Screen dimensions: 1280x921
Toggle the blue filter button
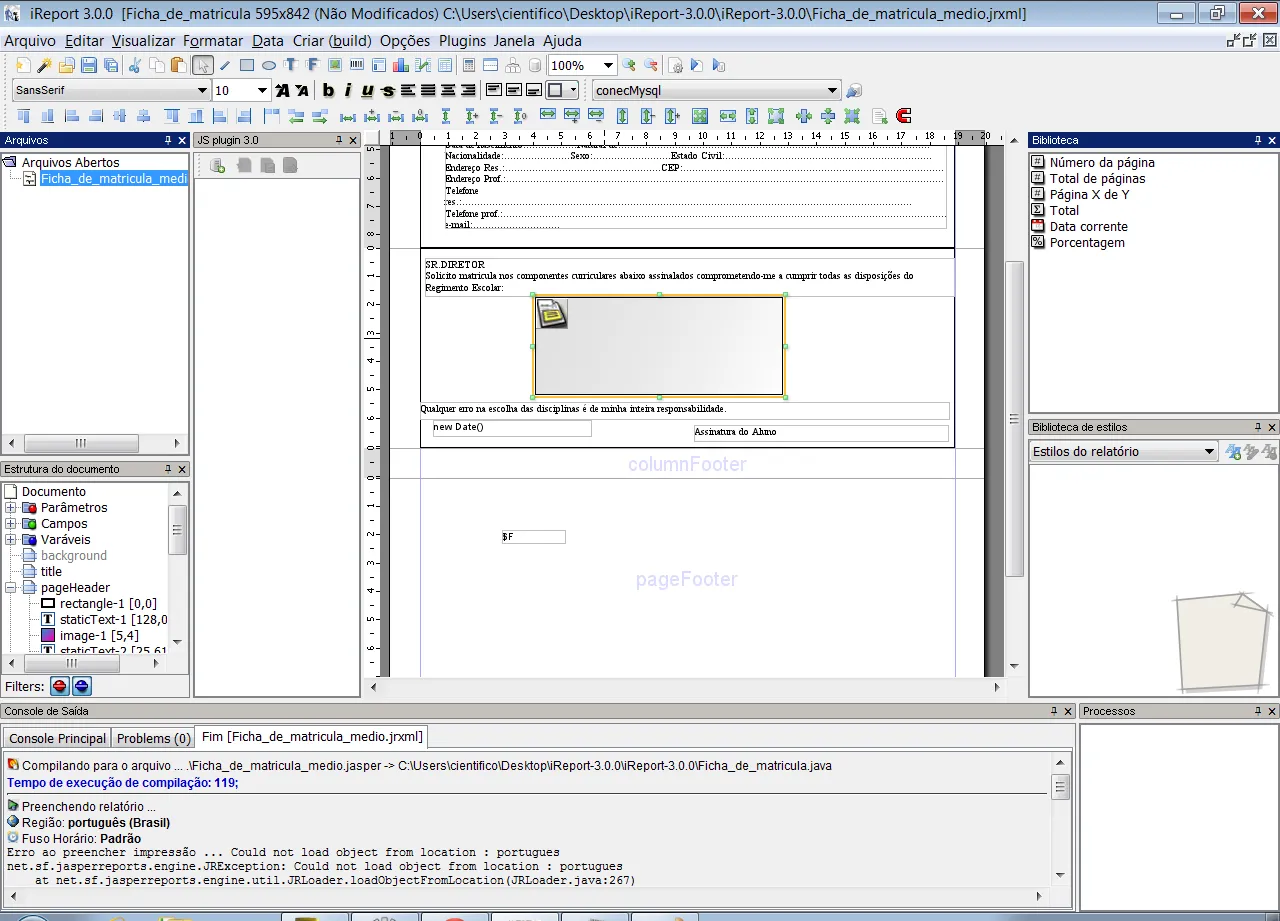pyautogui.click(x=82, y=686)
